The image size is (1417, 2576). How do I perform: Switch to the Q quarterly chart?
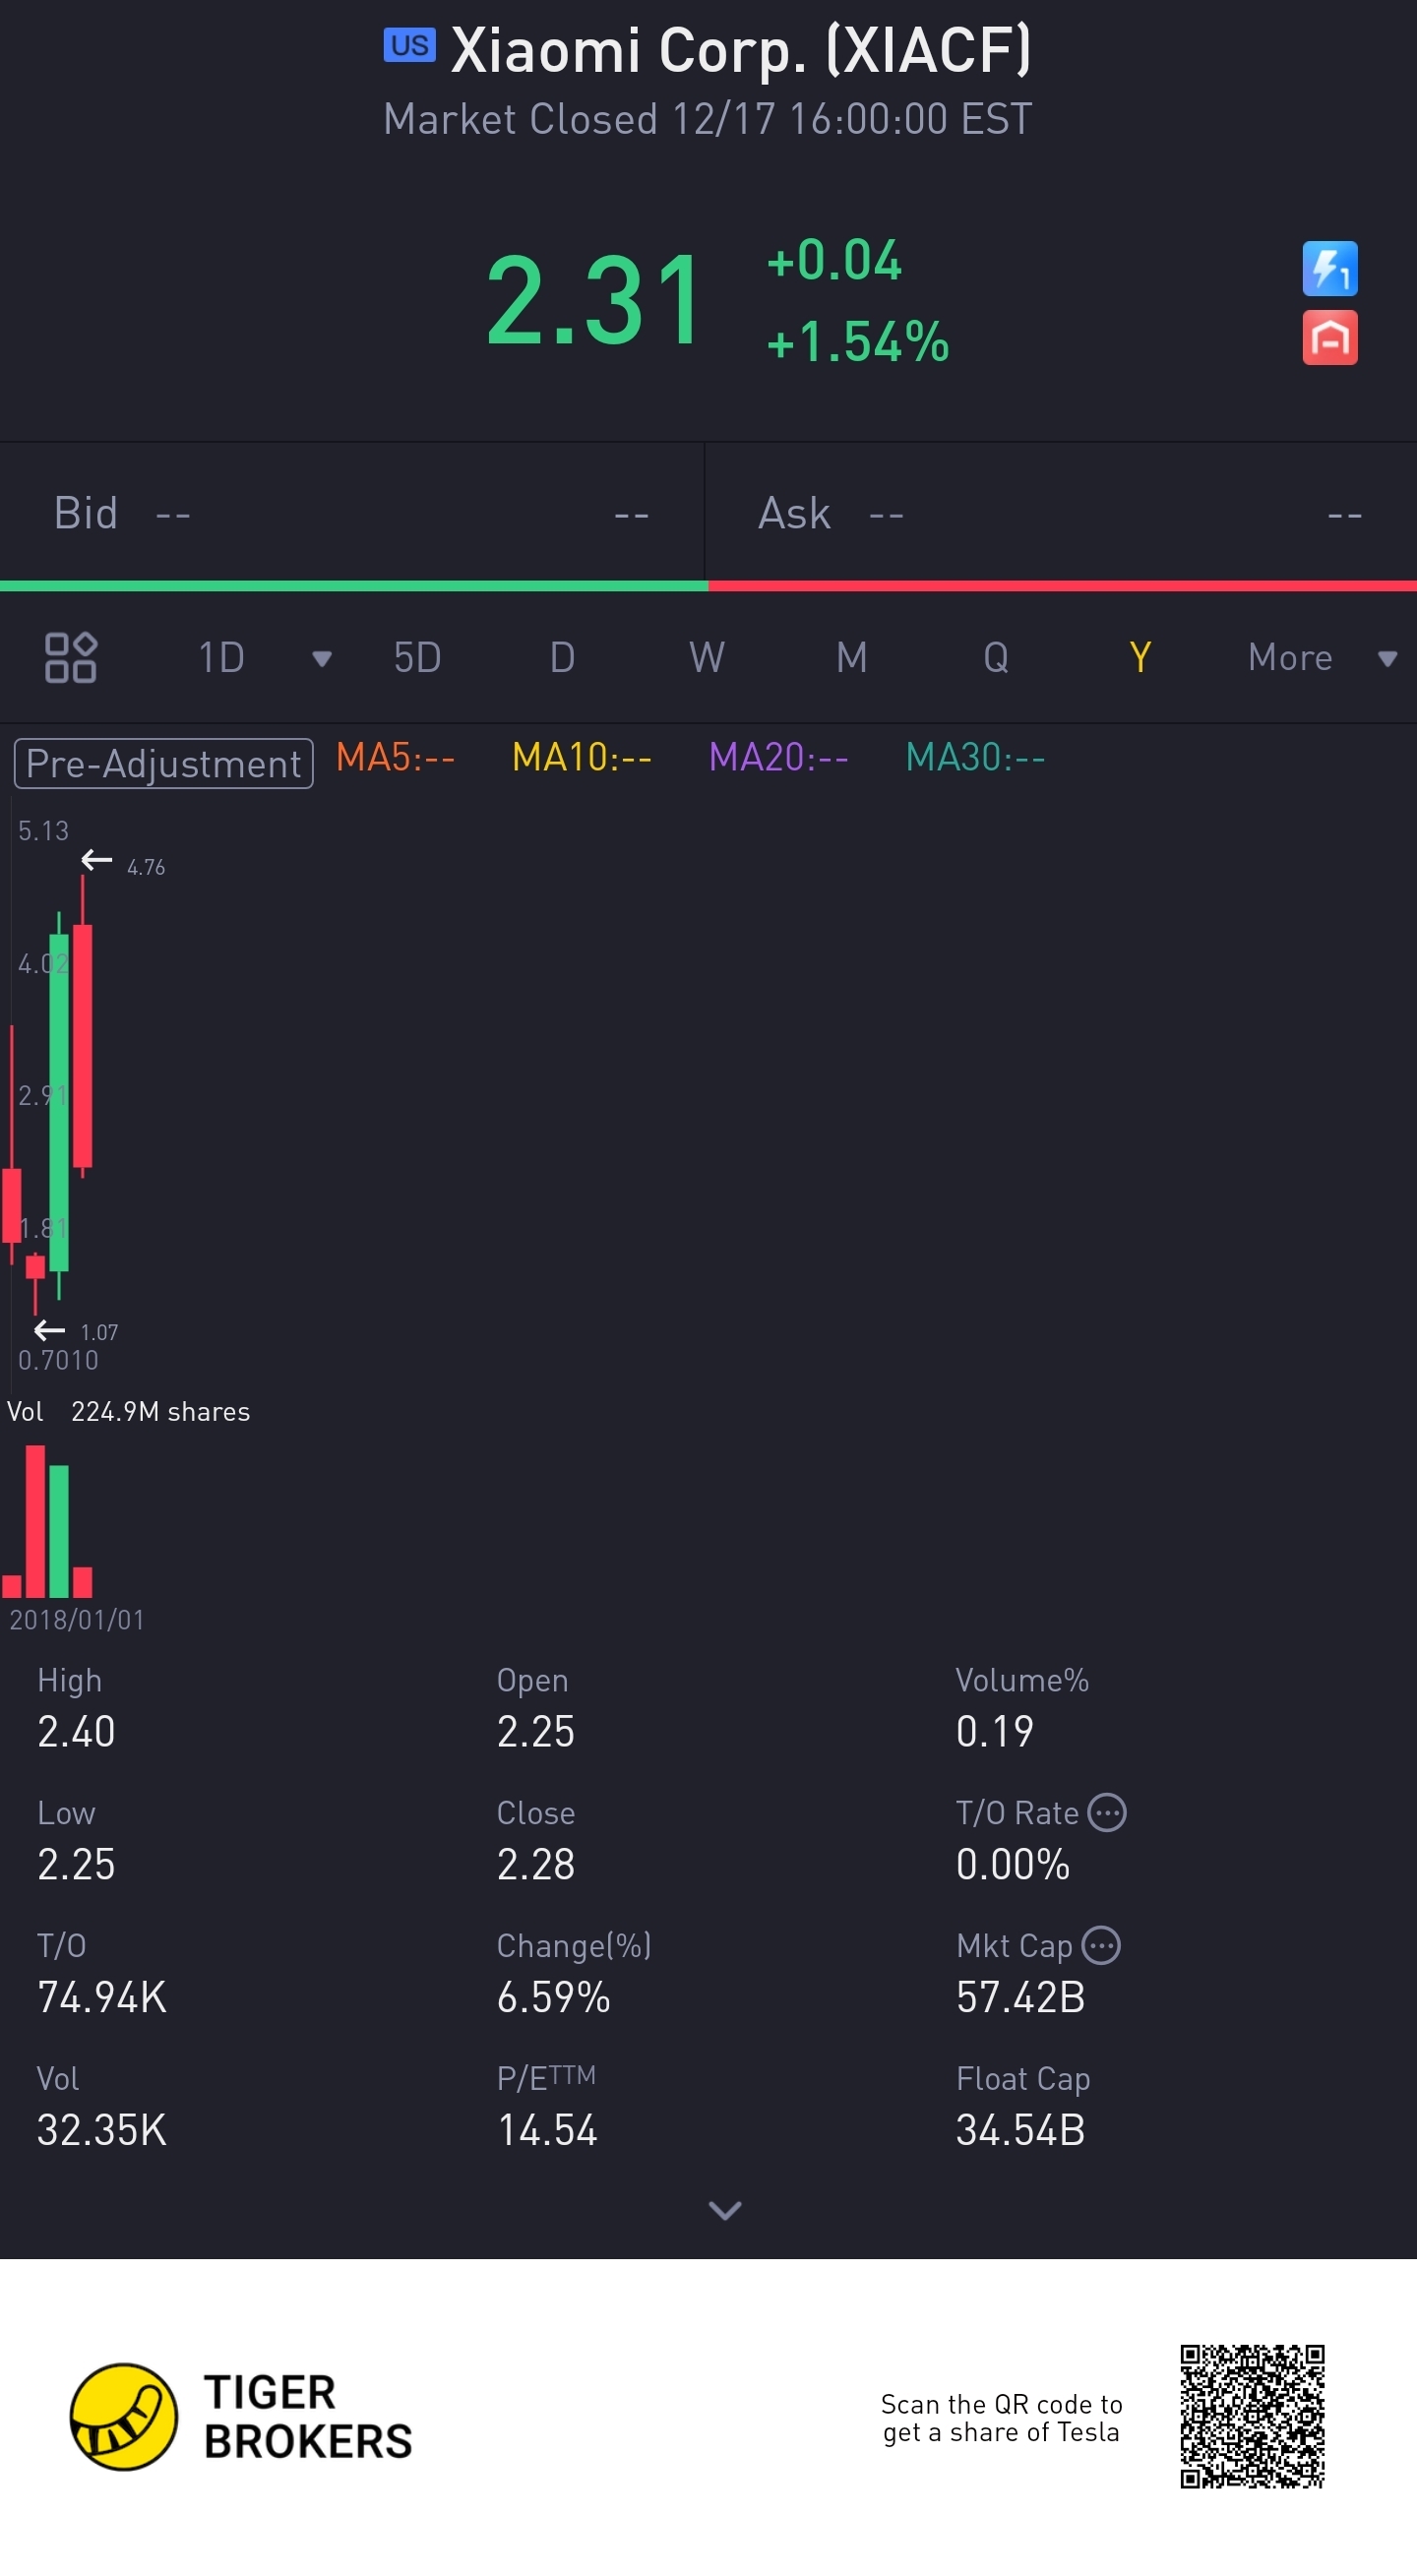[x=995, y=658]
